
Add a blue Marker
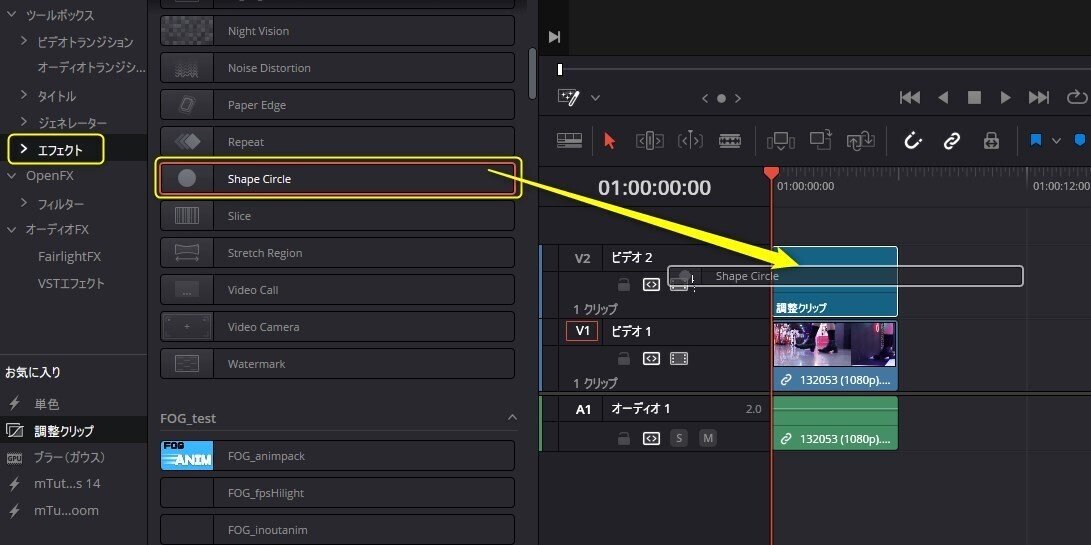[x=1081, y=141]
